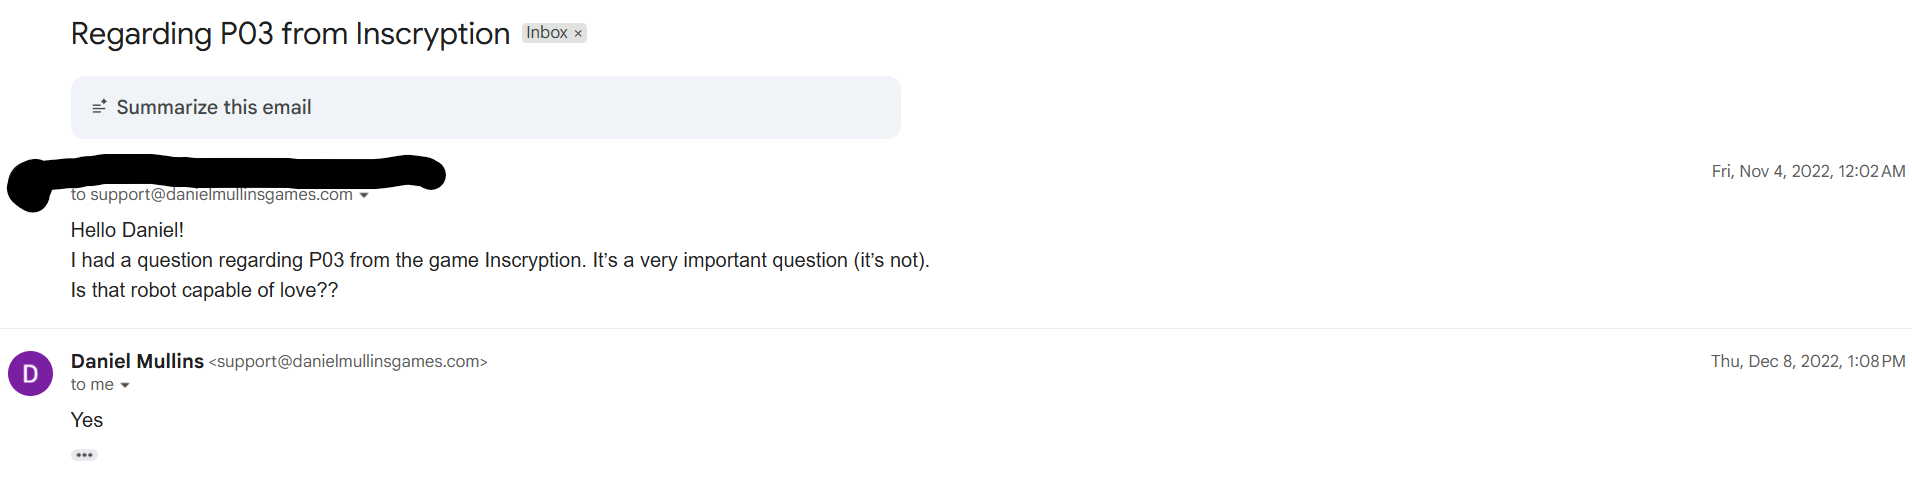This screenshot has width=1912, height=477.
Task: Click the Inbox label chip
Action: point(547,33)
